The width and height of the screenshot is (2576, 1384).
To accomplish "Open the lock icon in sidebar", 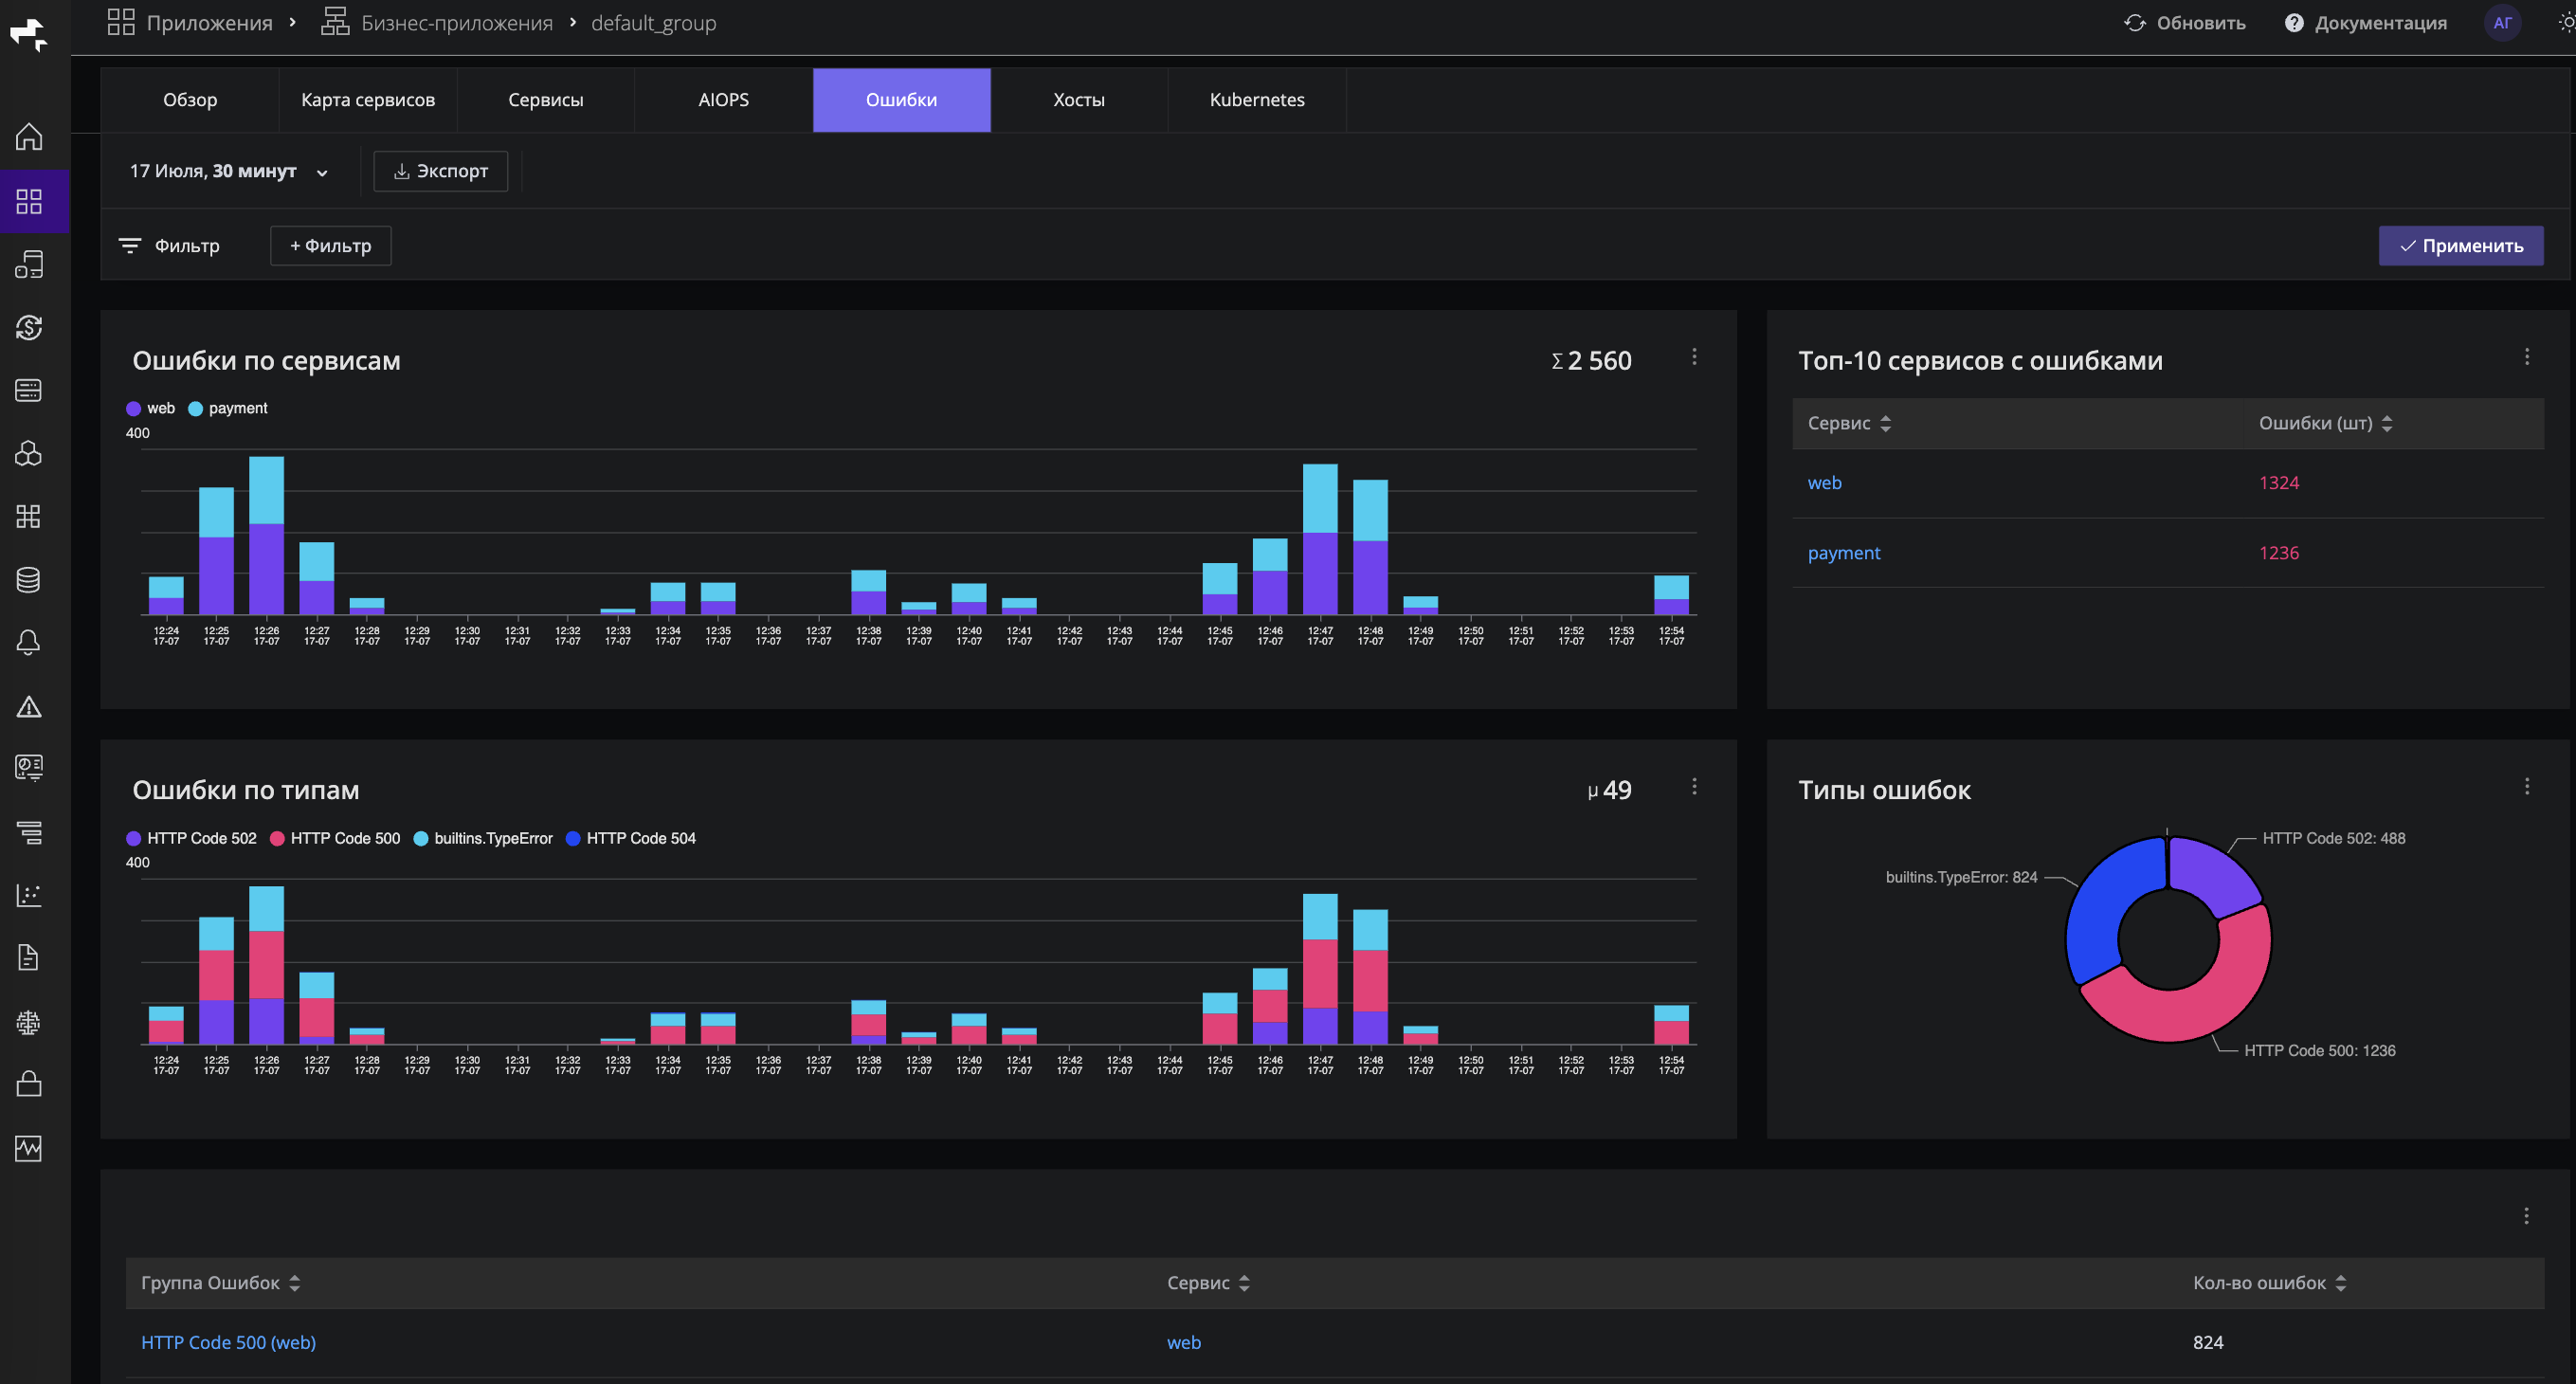I will click(29, 1083).
